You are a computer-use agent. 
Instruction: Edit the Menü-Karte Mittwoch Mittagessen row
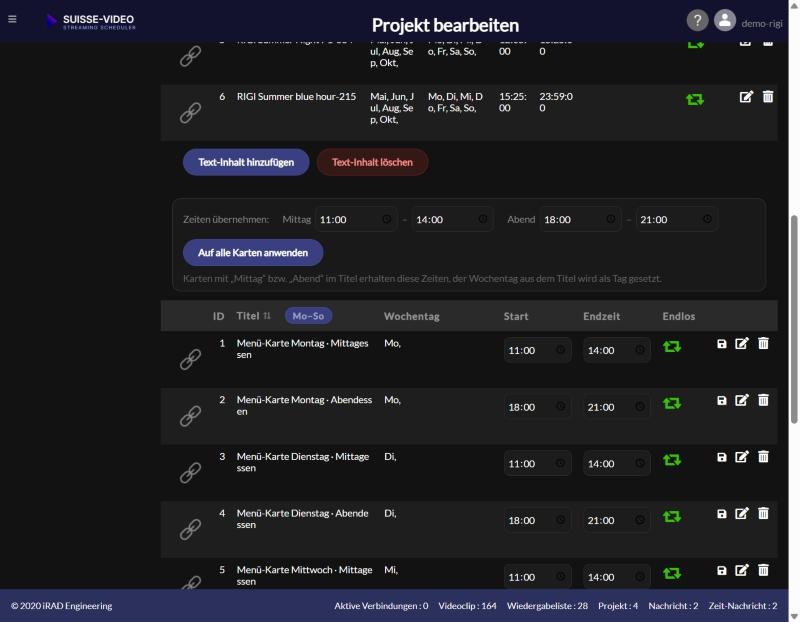pos(742,570)
